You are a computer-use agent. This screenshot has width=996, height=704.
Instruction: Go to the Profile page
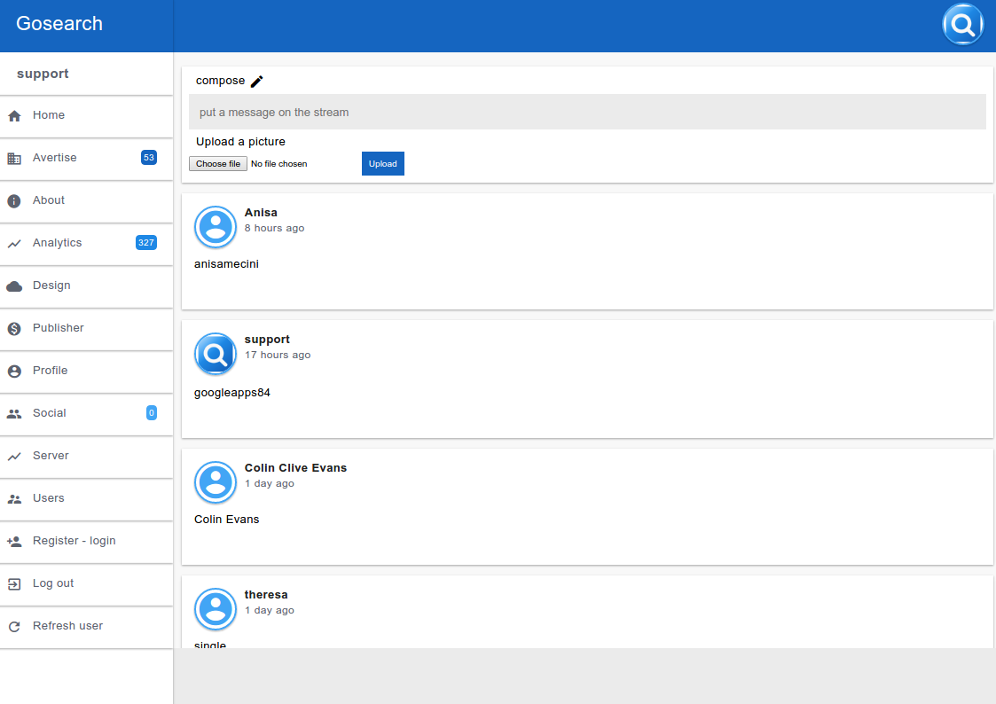pos(50,371)
